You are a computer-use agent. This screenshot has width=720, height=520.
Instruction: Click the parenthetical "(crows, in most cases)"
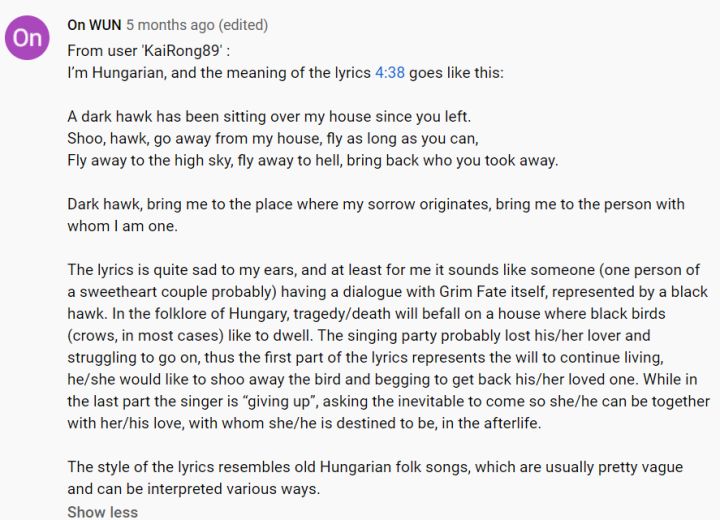[x=145, y=336]
